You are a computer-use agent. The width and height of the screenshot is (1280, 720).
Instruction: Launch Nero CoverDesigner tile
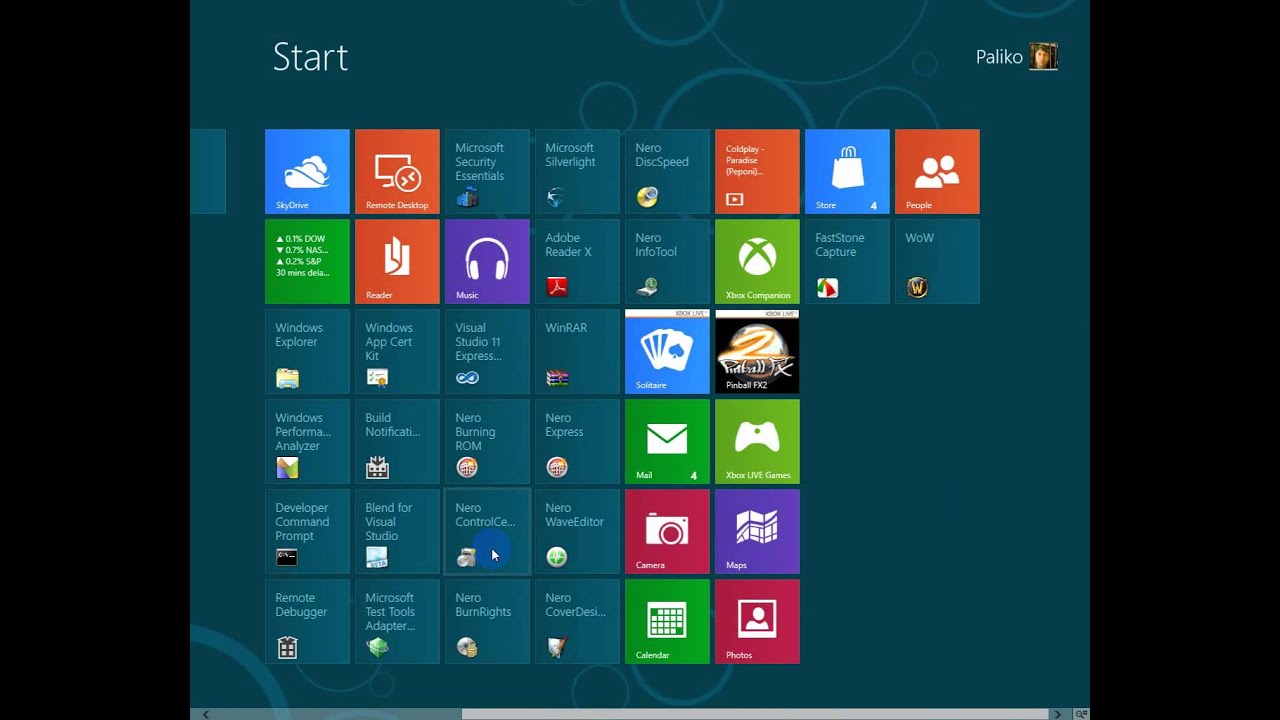[577, 621]
